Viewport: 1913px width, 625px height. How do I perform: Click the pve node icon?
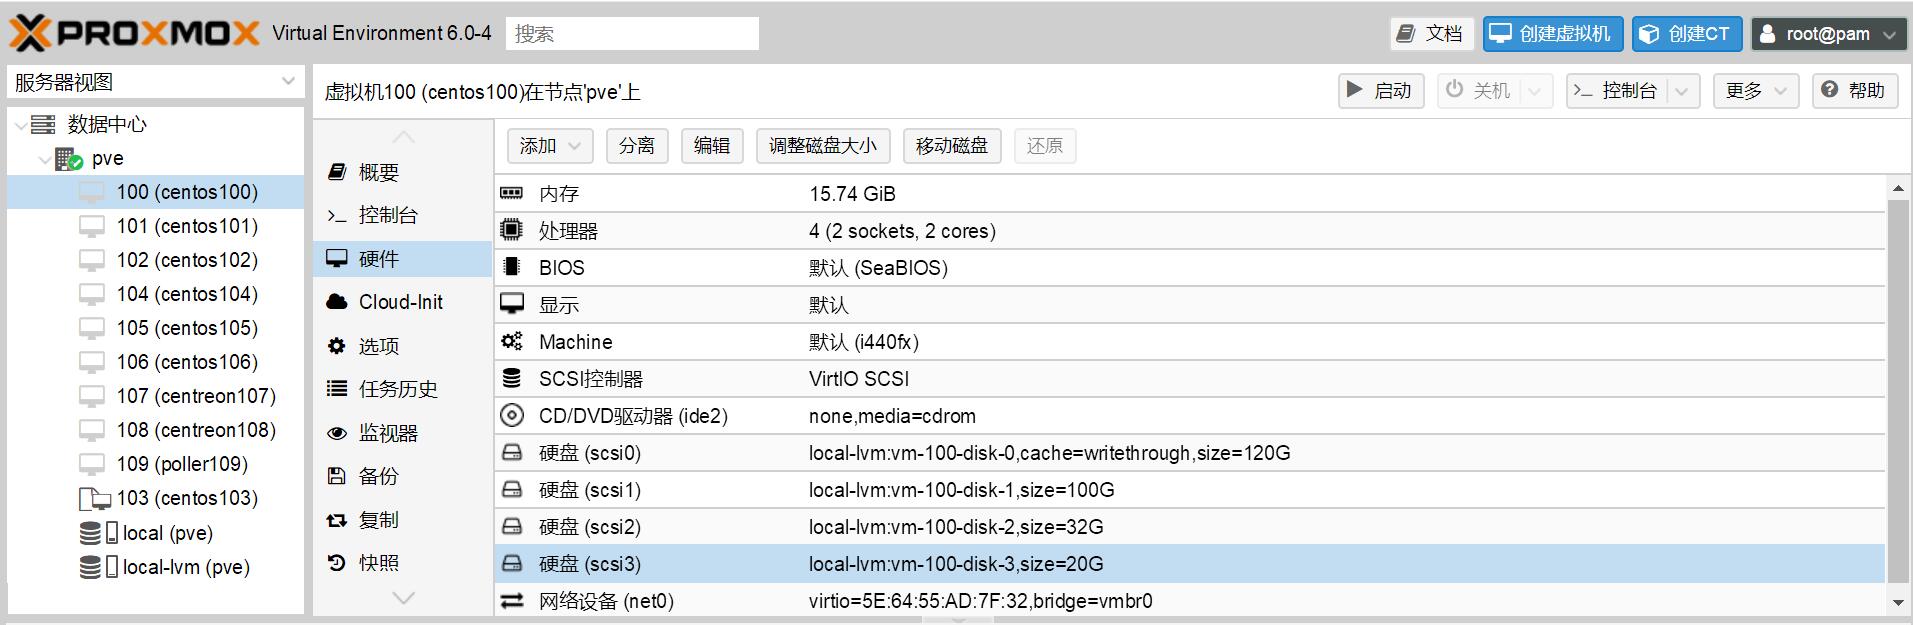(69, 159)
